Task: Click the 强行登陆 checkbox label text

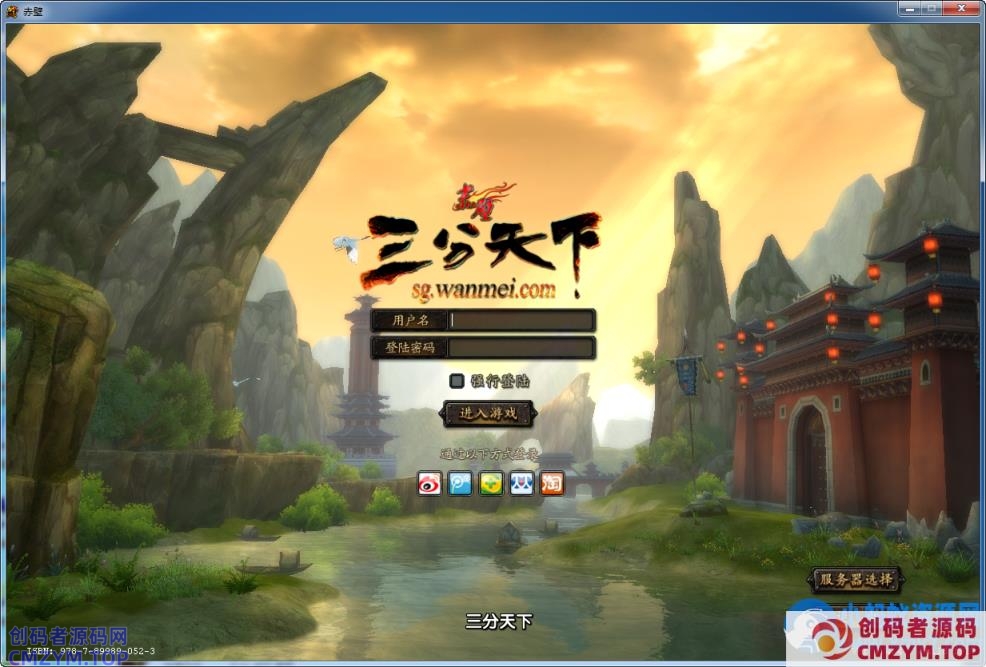Action: (500, 381)
